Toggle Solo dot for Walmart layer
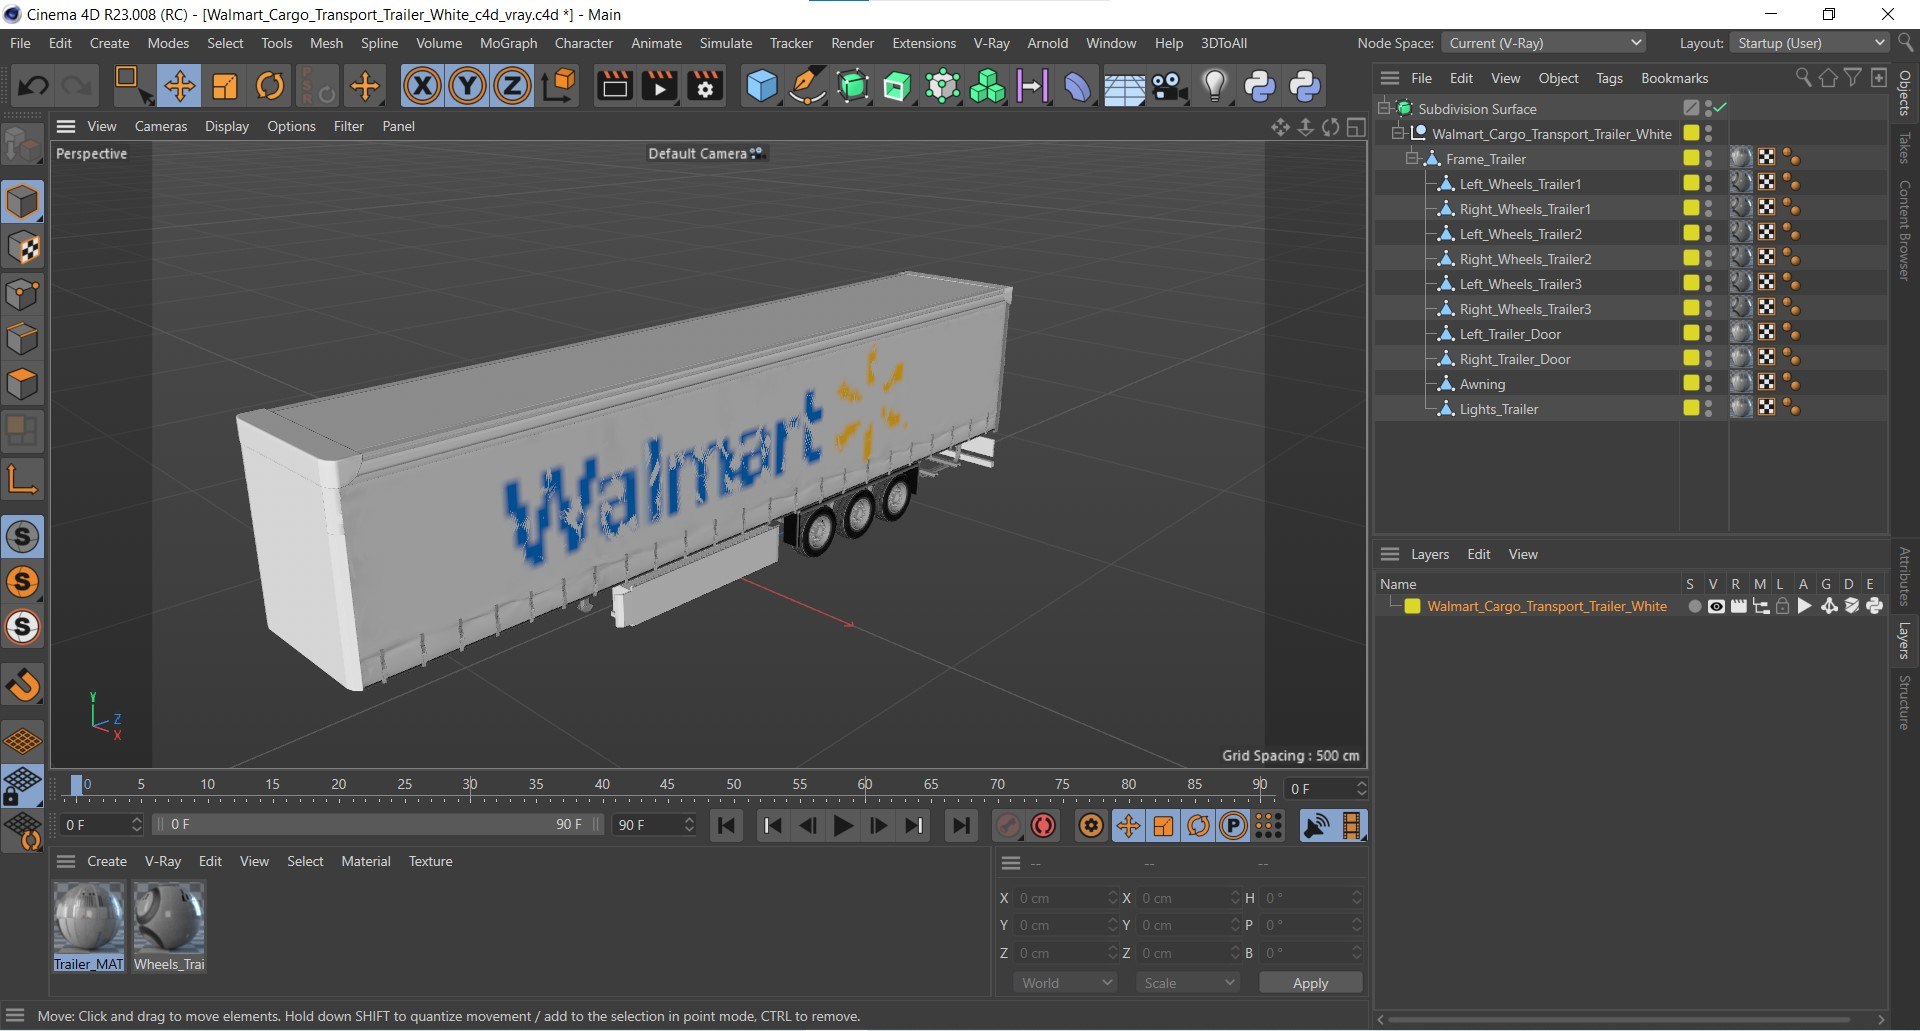 point(1694,607)
